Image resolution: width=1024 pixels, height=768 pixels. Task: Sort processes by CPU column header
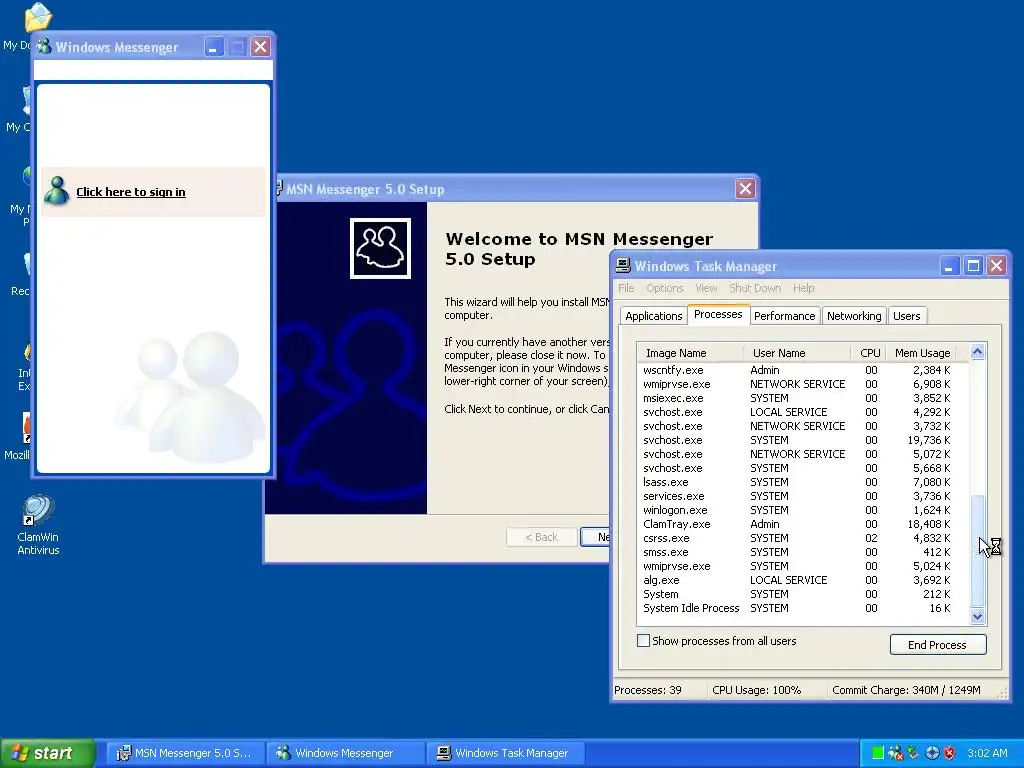tap(870, 353)
